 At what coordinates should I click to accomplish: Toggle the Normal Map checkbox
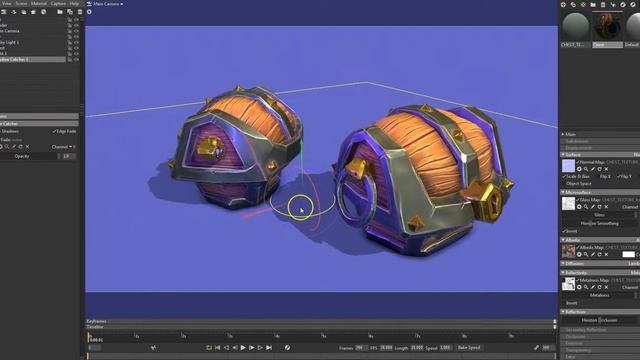click(578, 162)
